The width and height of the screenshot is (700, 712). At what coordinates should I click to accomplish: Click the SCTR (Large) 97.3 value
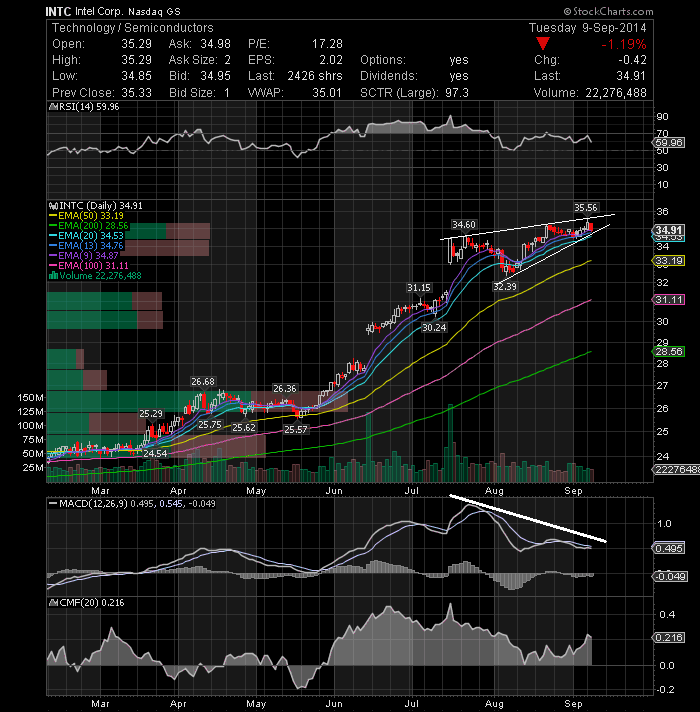(x=457, y=93)
